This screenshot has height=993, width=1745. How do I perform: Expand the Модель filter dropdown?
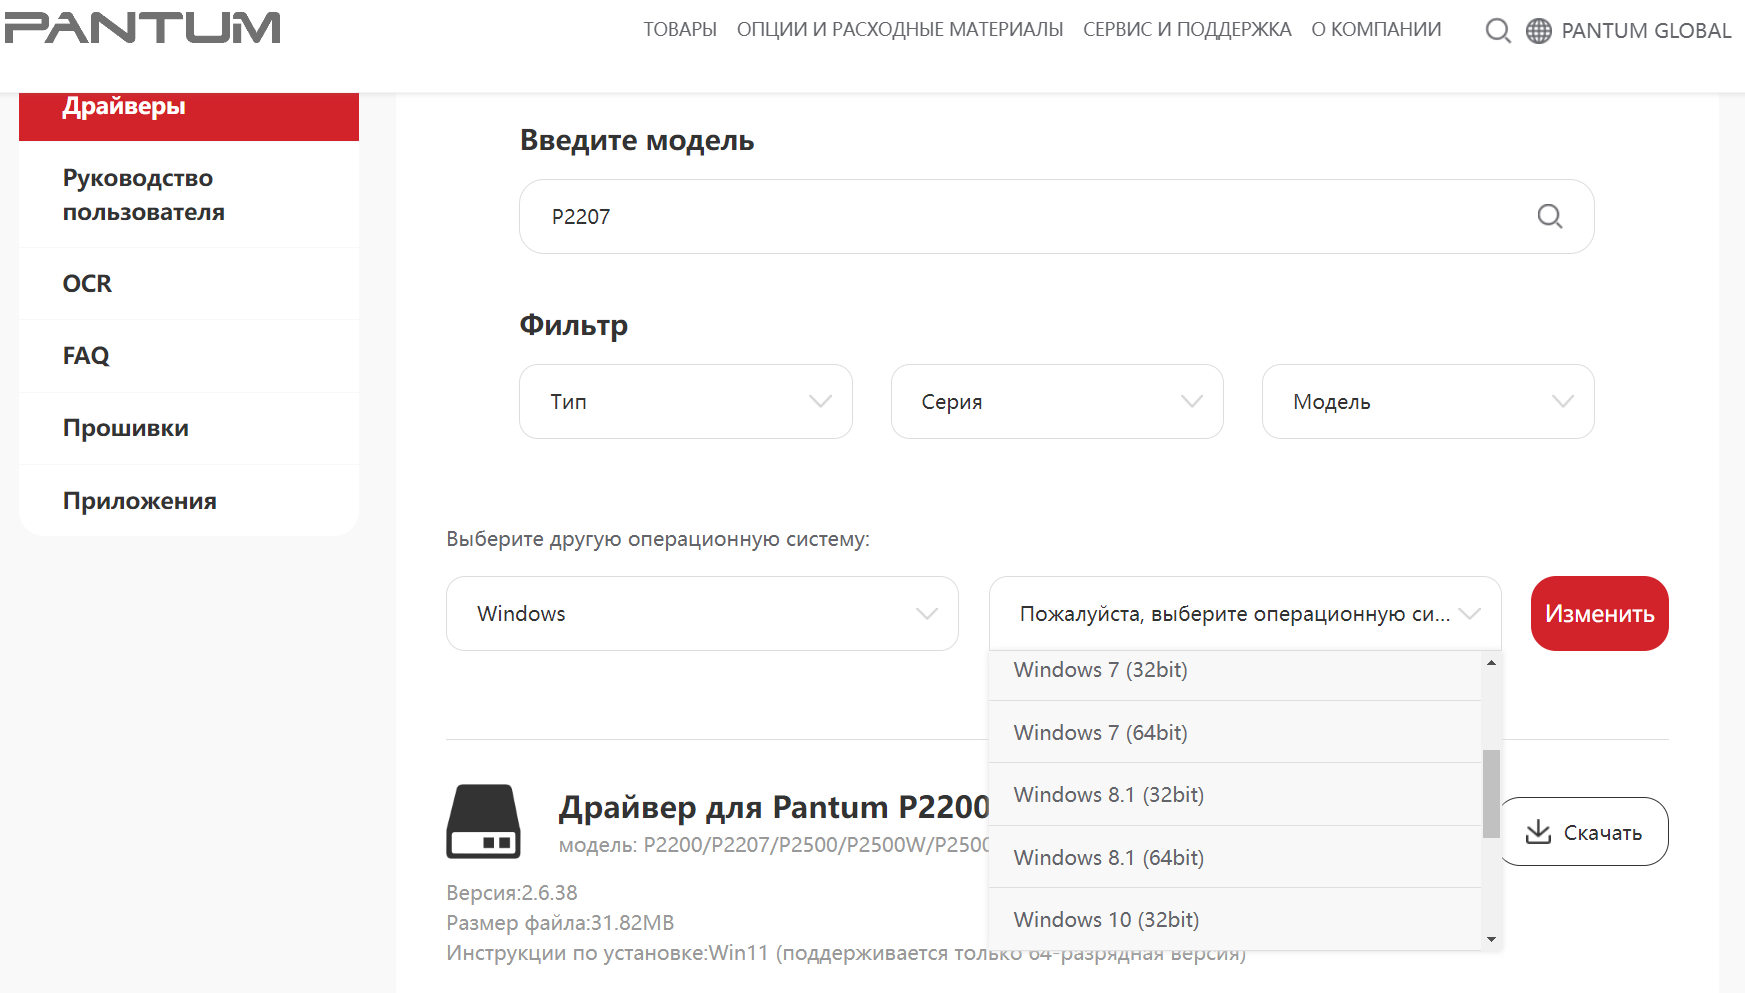click(1428, 401)
